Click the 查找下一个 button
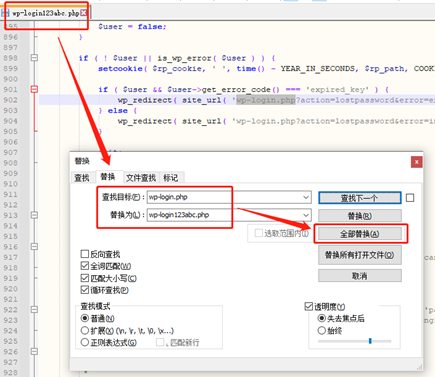The width and height of the screenshot is (435, 377). 360,198
